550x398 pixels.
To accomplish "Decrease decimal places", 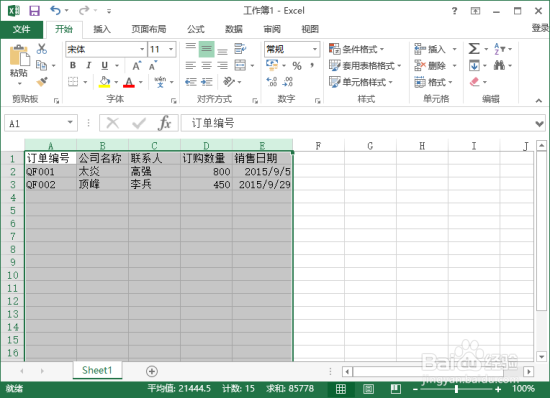I will (288, 82).
